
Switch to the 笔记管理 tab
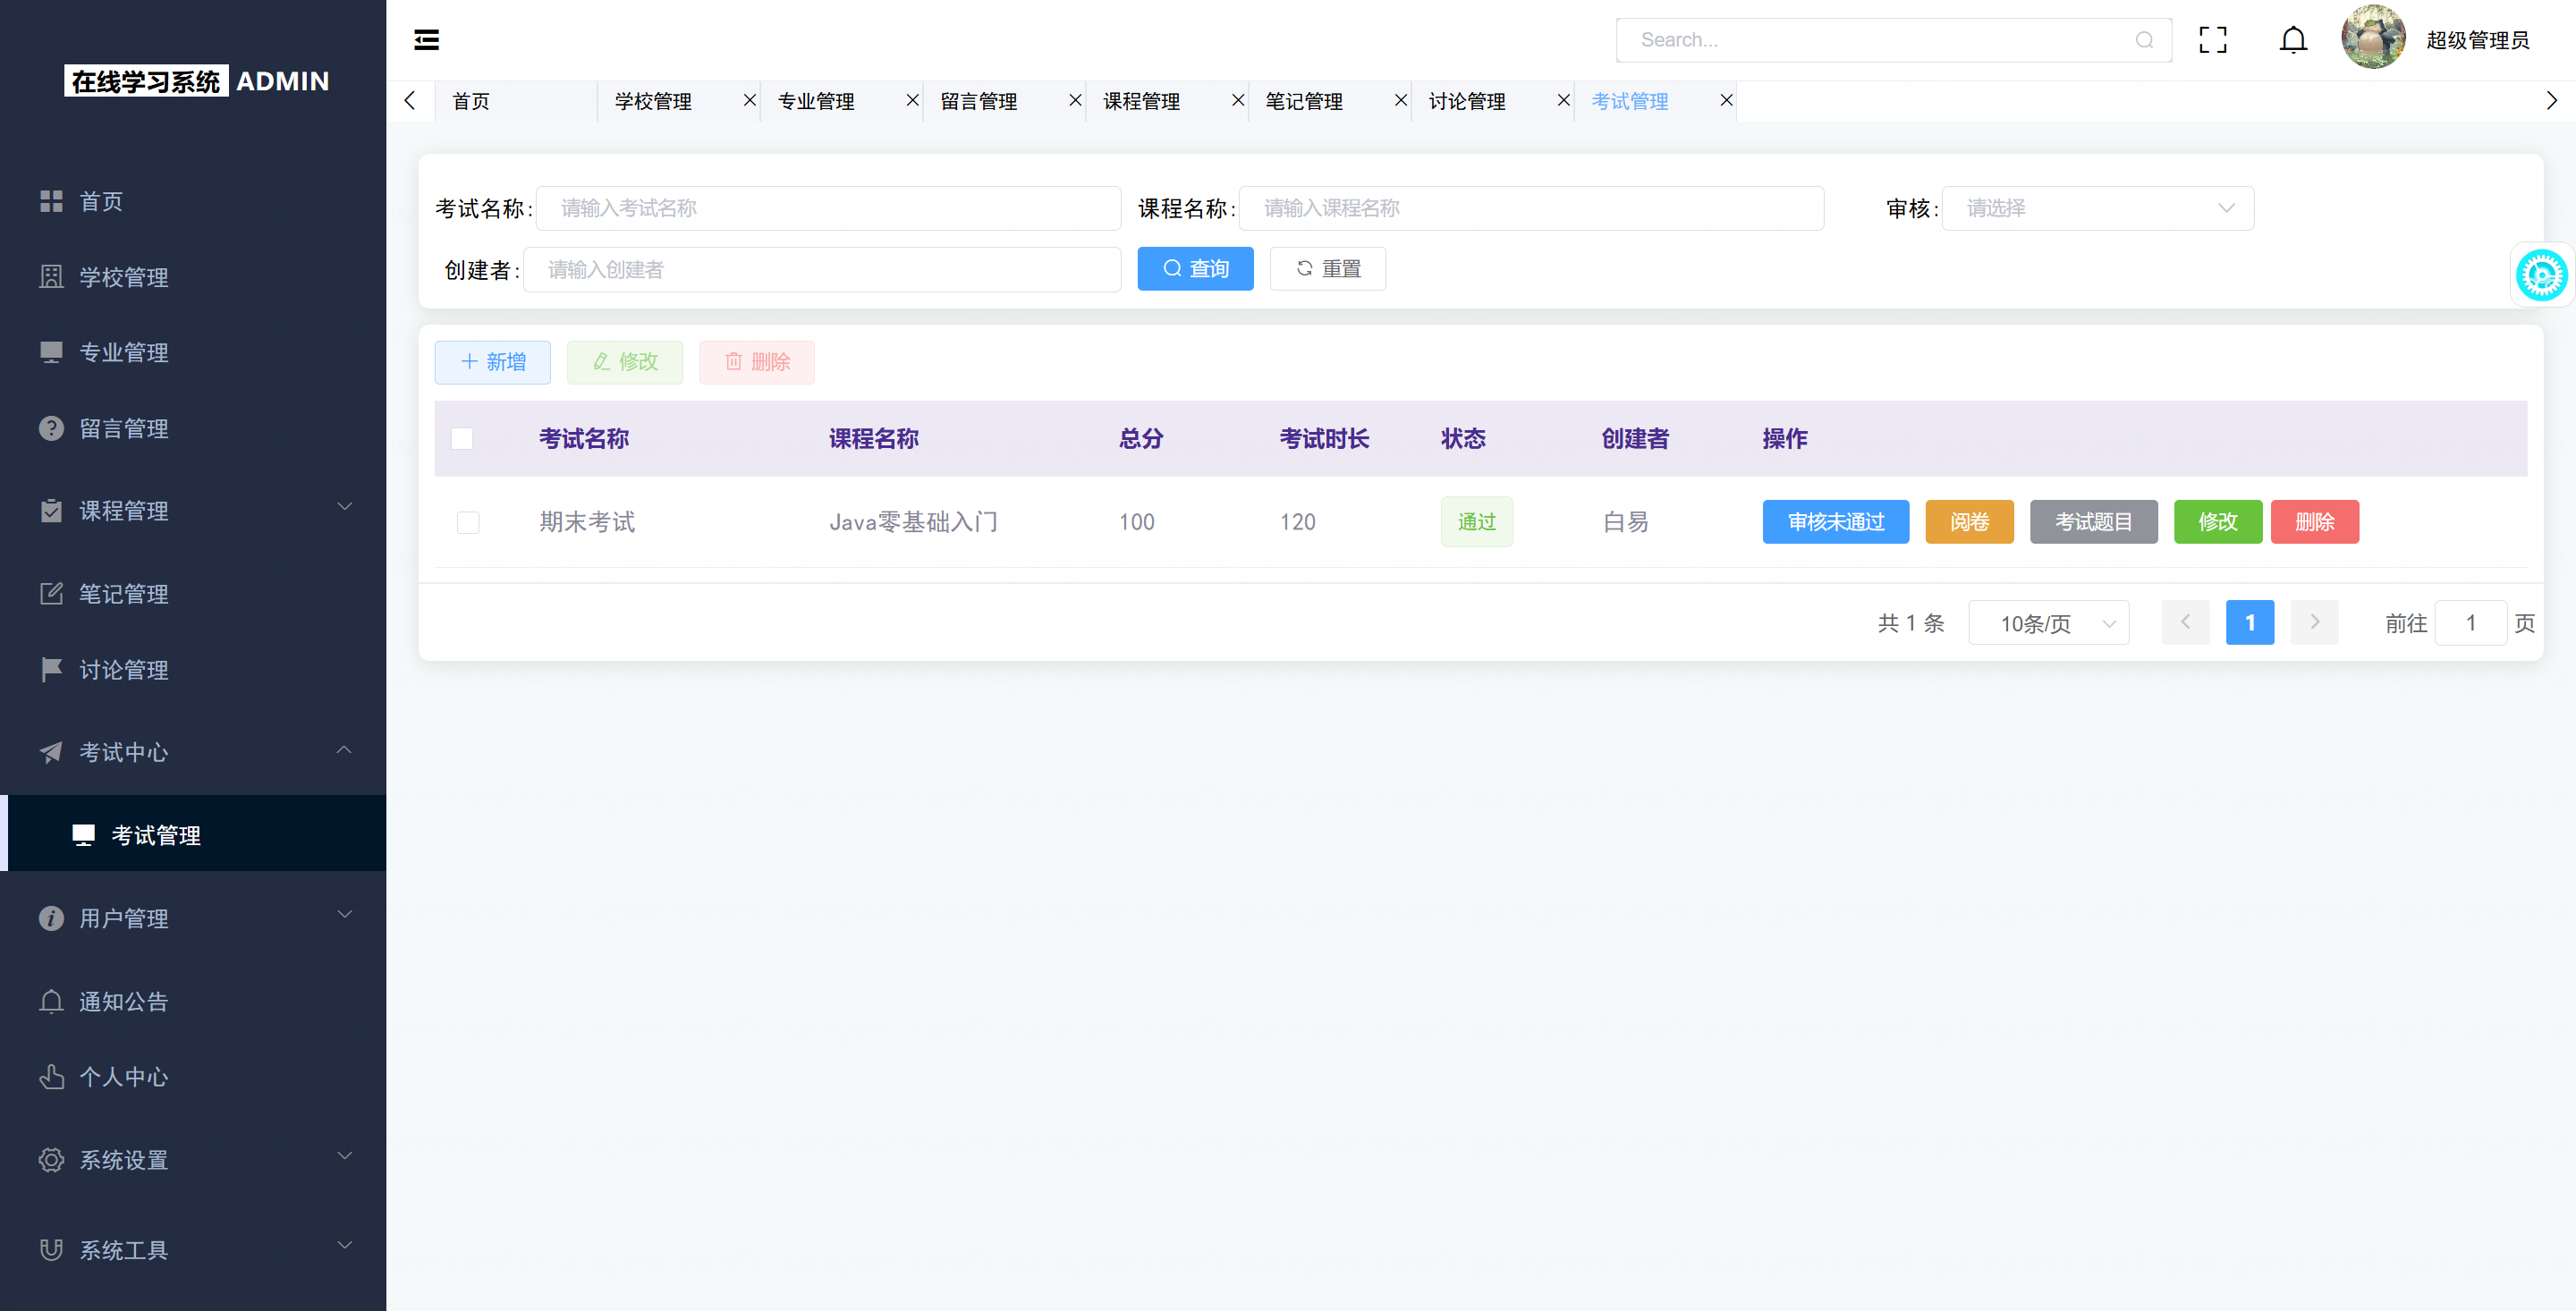click(x=1304, y=101)
